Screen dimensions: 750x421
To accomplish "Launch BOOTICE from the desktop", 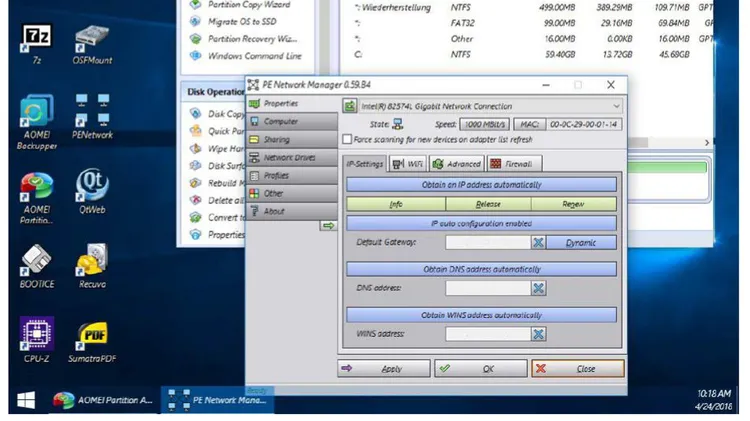I will coord(37,266).
